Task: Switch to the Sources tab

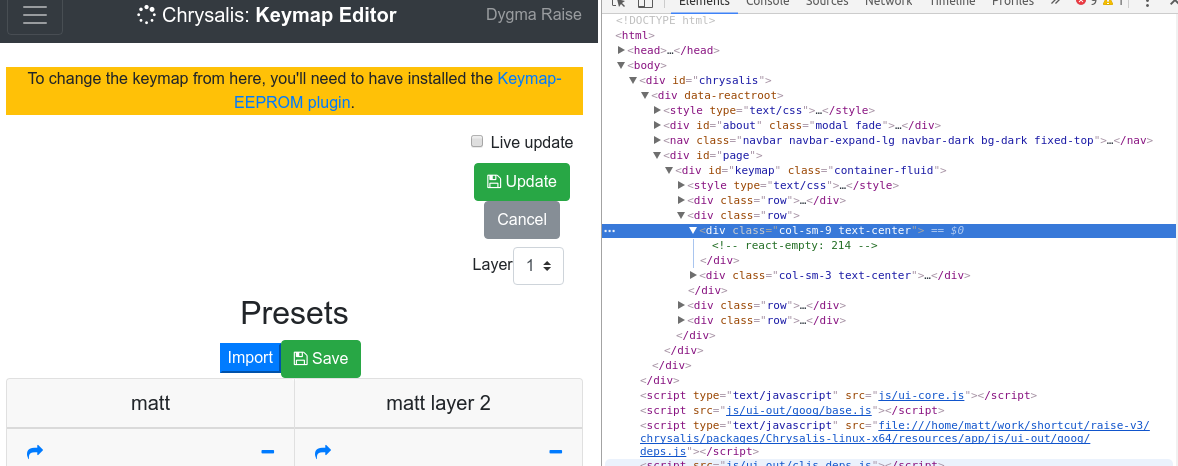Action: point(827,3)
